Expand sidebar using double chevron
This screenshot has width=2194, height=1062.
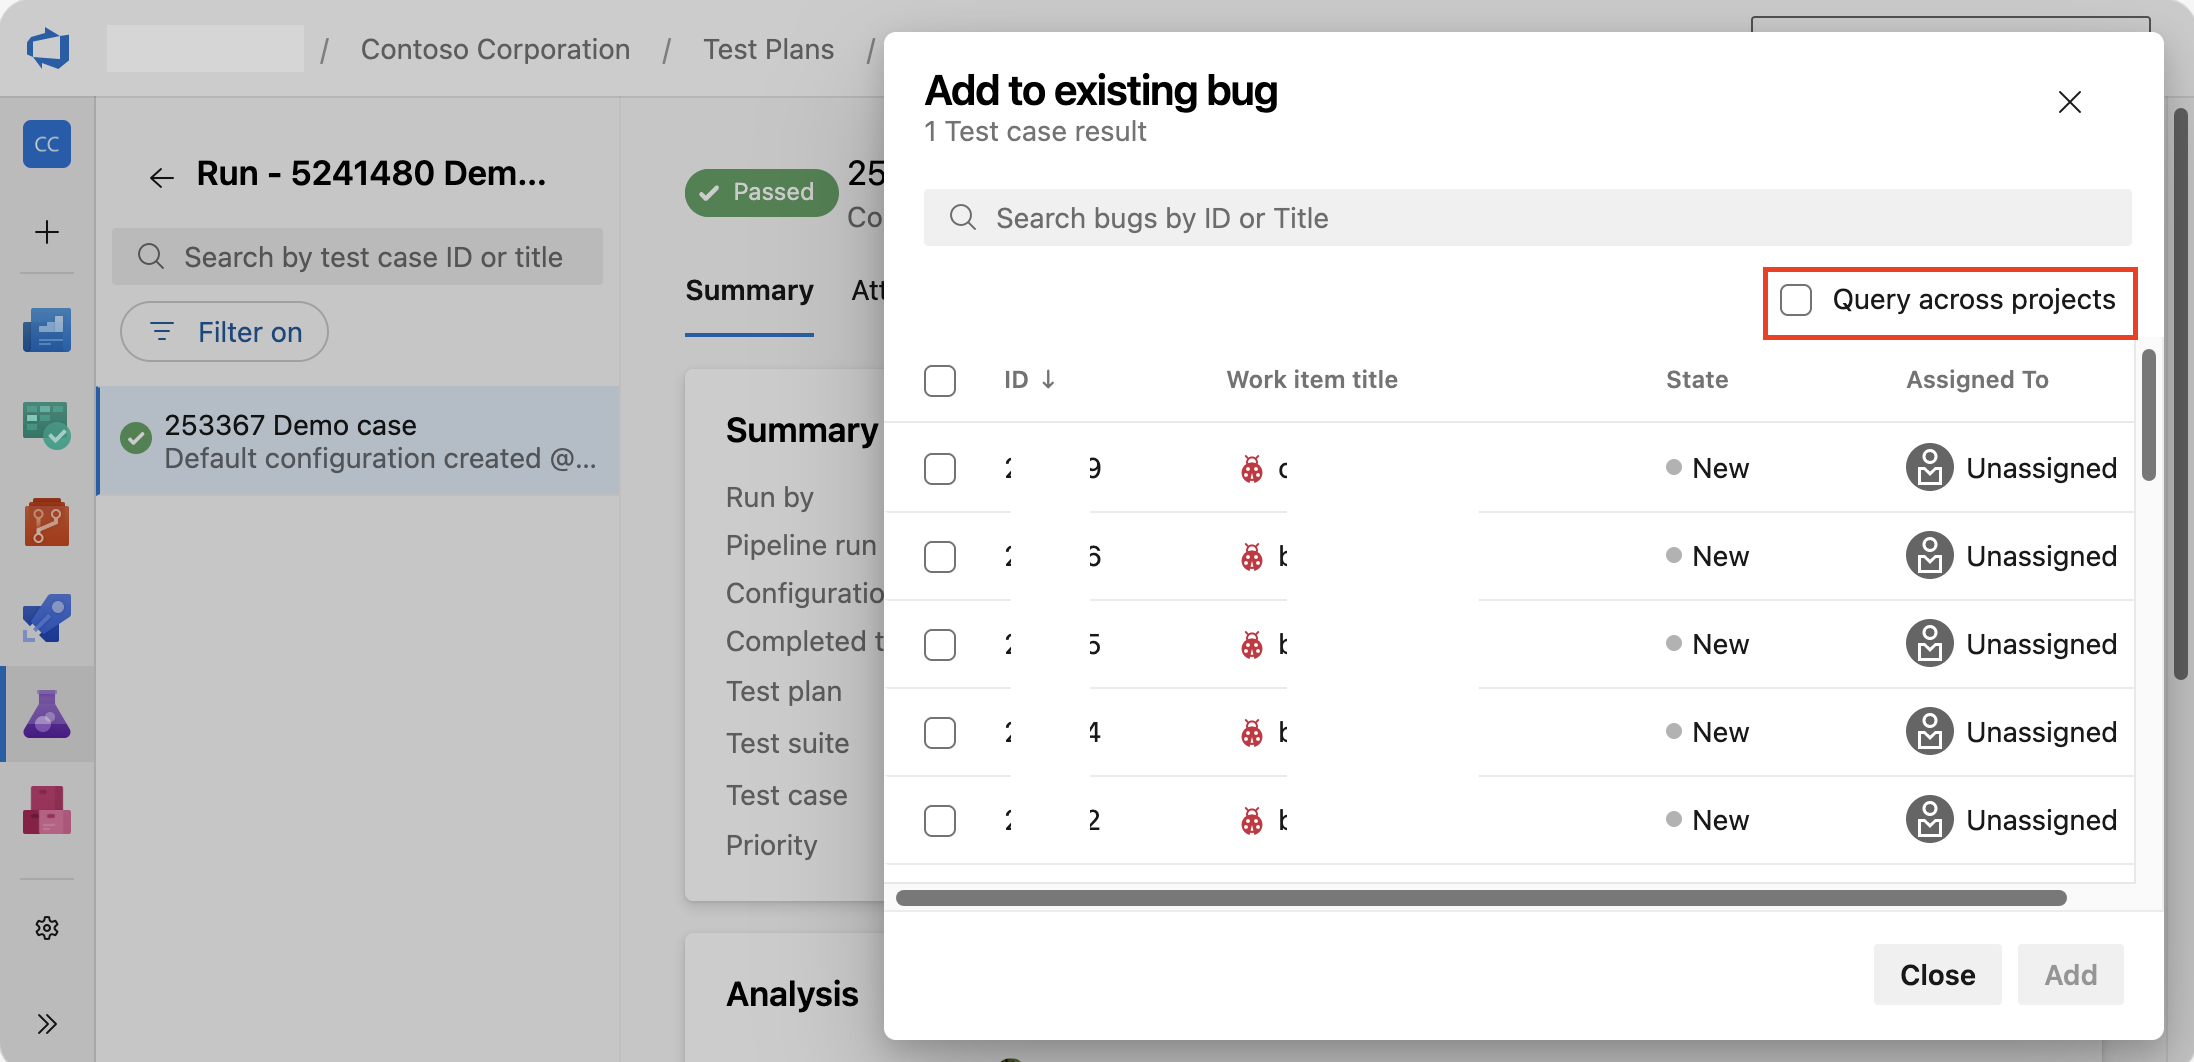pos(46,1023)
